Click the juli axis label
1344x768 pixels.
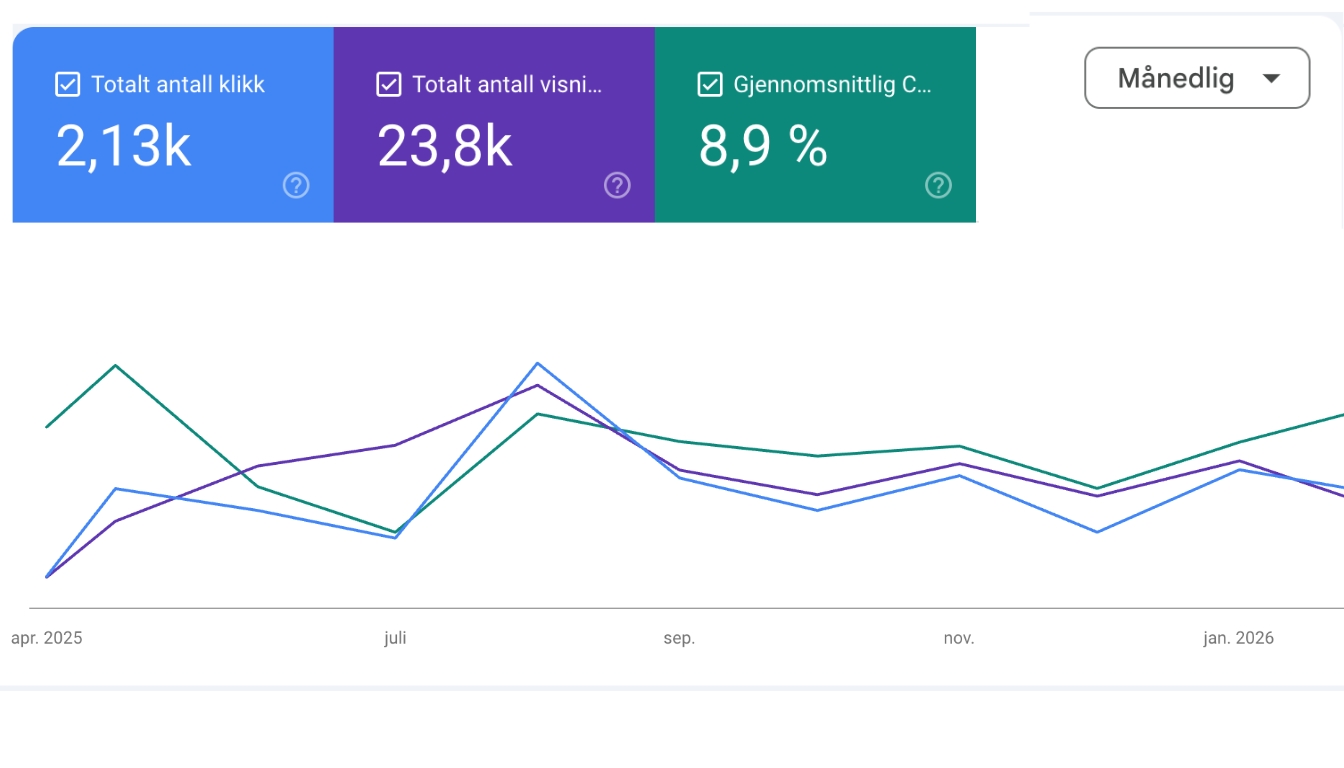click(x=395, y=638)
